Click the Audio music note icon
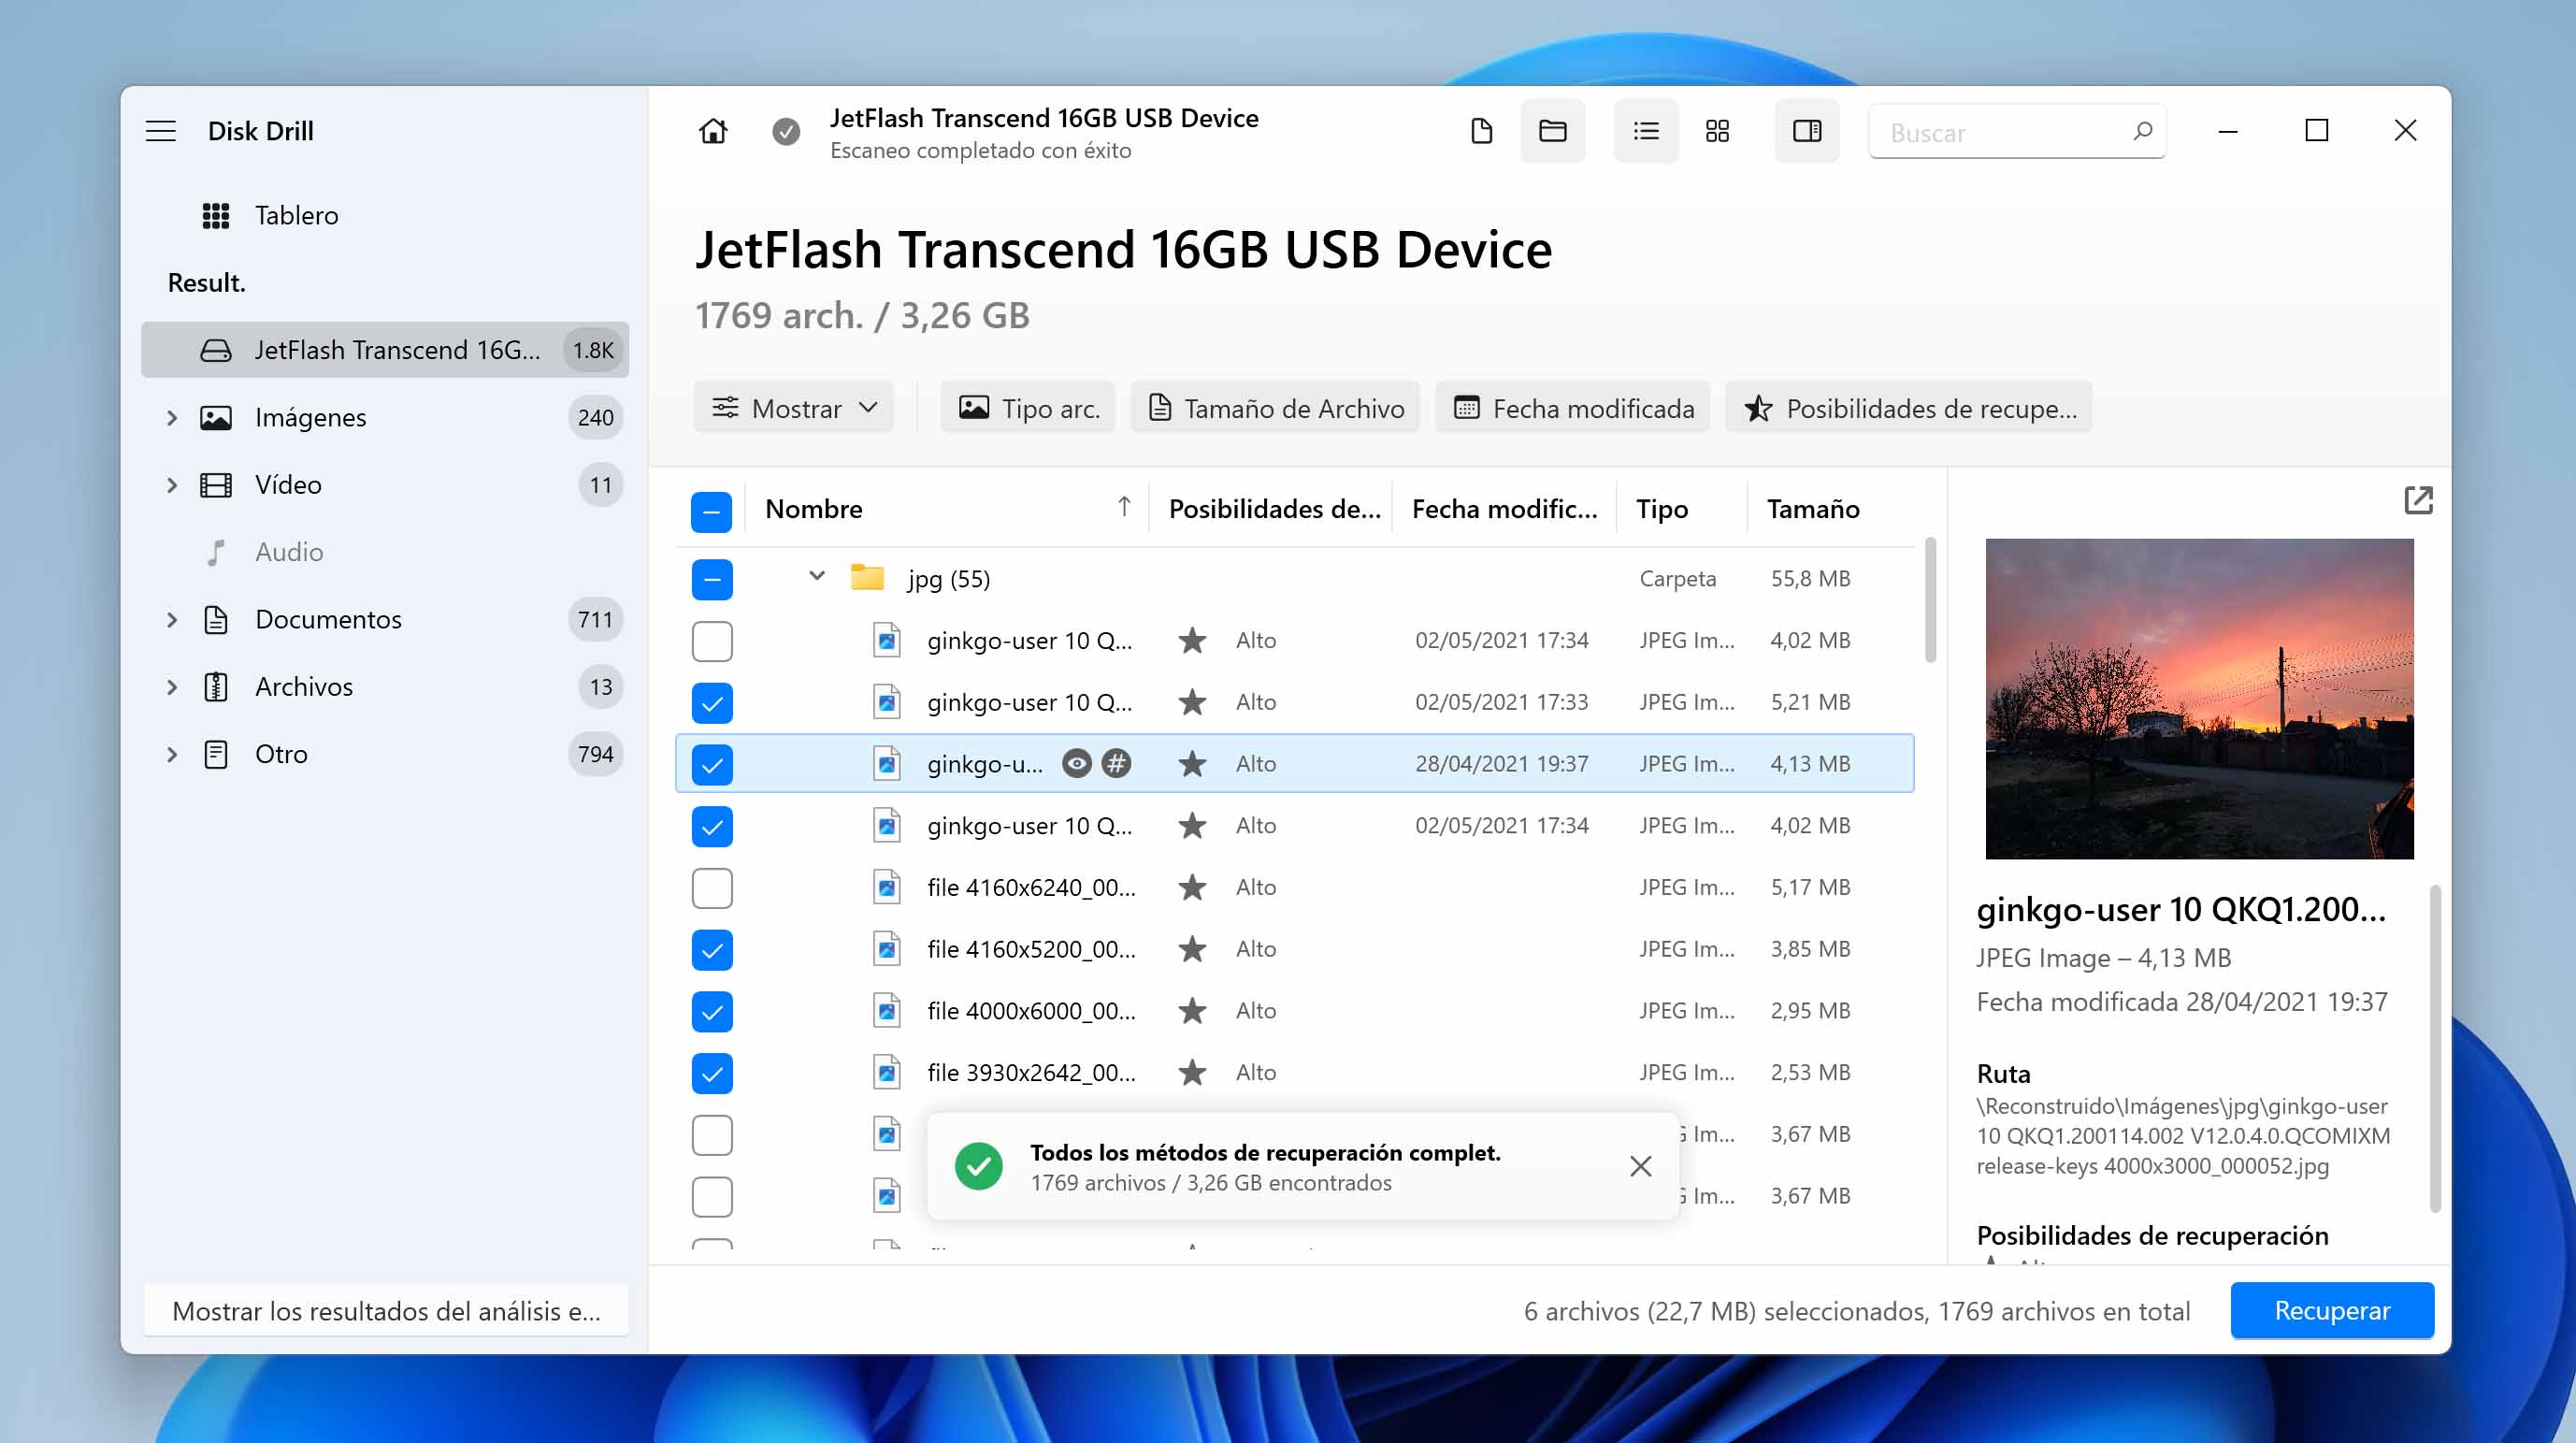This screenshot has height=1443, width=2576. point(216,552)
